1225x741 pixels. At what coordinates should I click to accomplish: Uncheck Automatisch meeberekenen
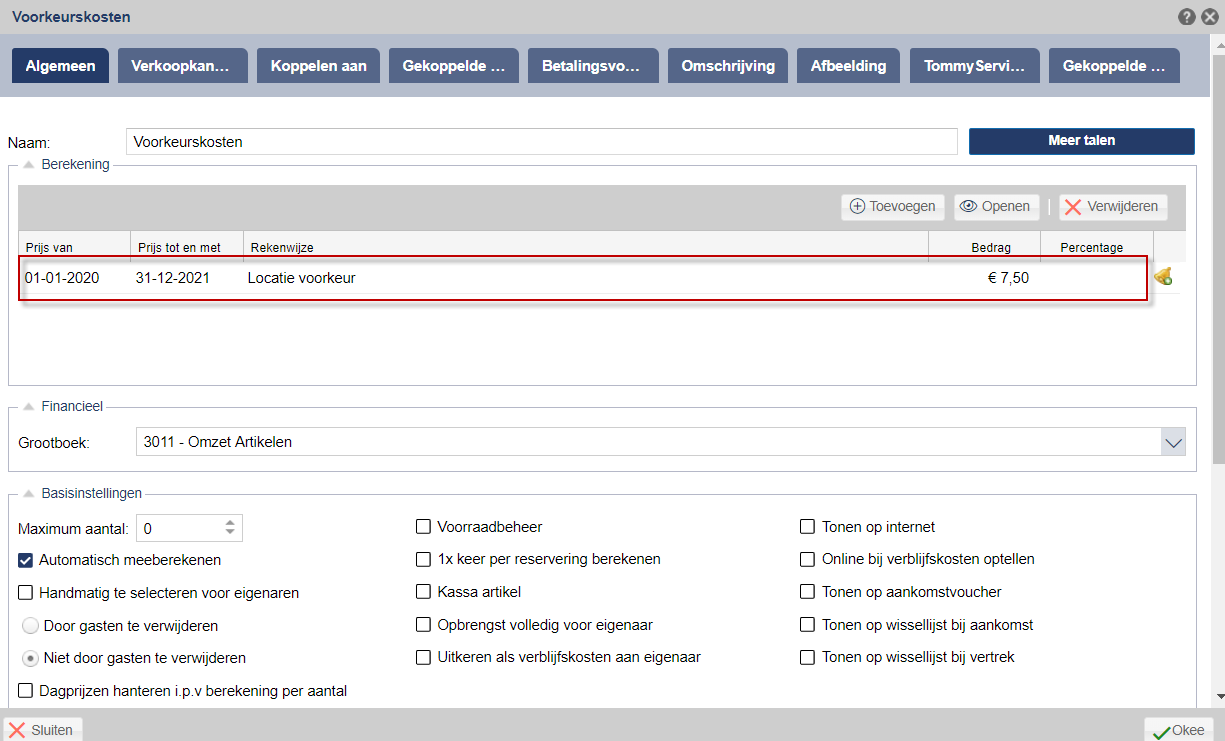(x=26, y=560)
